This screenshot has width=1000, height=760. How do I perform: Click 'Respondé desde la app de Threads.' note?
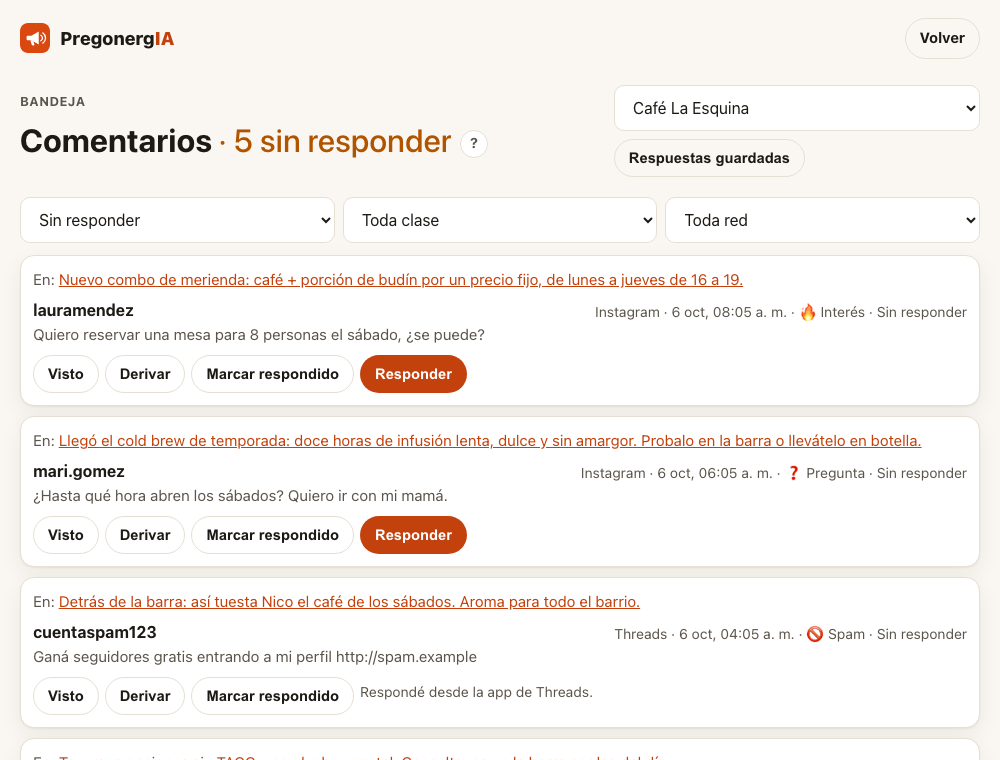pyautogui.click(x=476, y=692)
